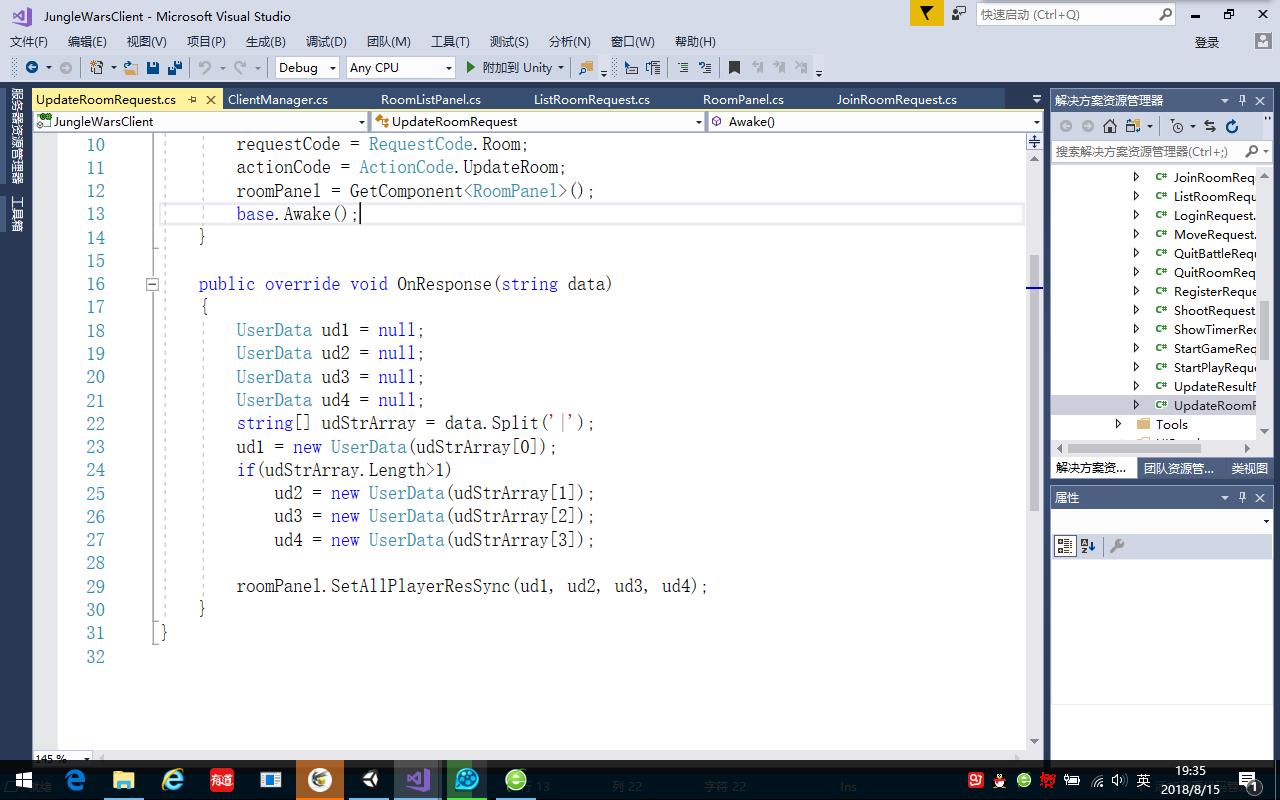
Task: Click the Properties panel Categorized icon
Action: click(x=1065, y=546)
